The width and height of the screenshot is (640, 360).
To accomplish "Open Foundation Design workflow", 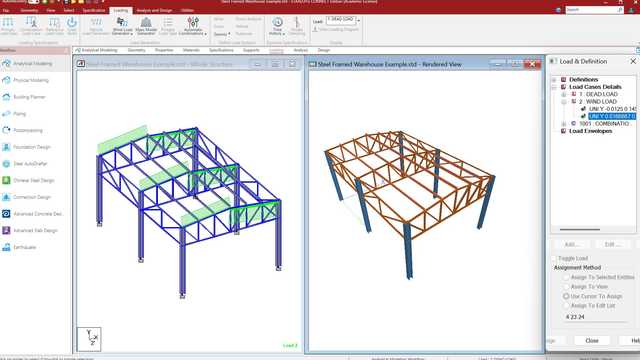I will pyautogui.click(x=27, y=147).
